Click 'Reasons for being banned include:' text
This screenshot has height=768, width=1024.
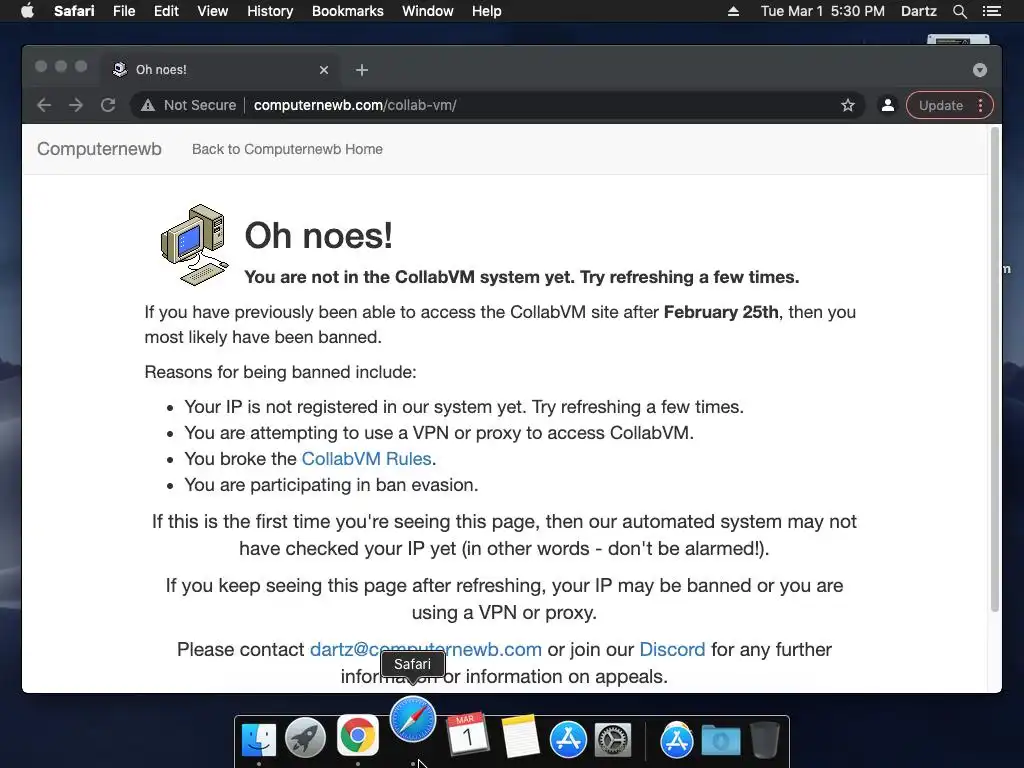pyautogui.click(x=280, y=372)
